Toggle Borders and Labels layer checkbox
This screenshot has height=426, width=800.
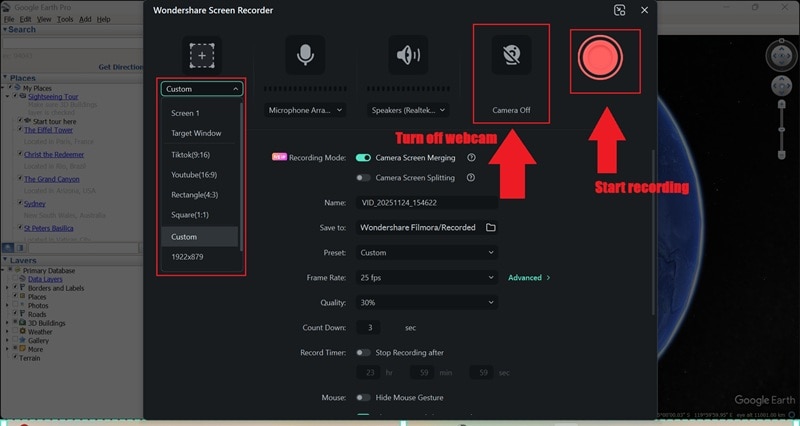coord(15,288)
